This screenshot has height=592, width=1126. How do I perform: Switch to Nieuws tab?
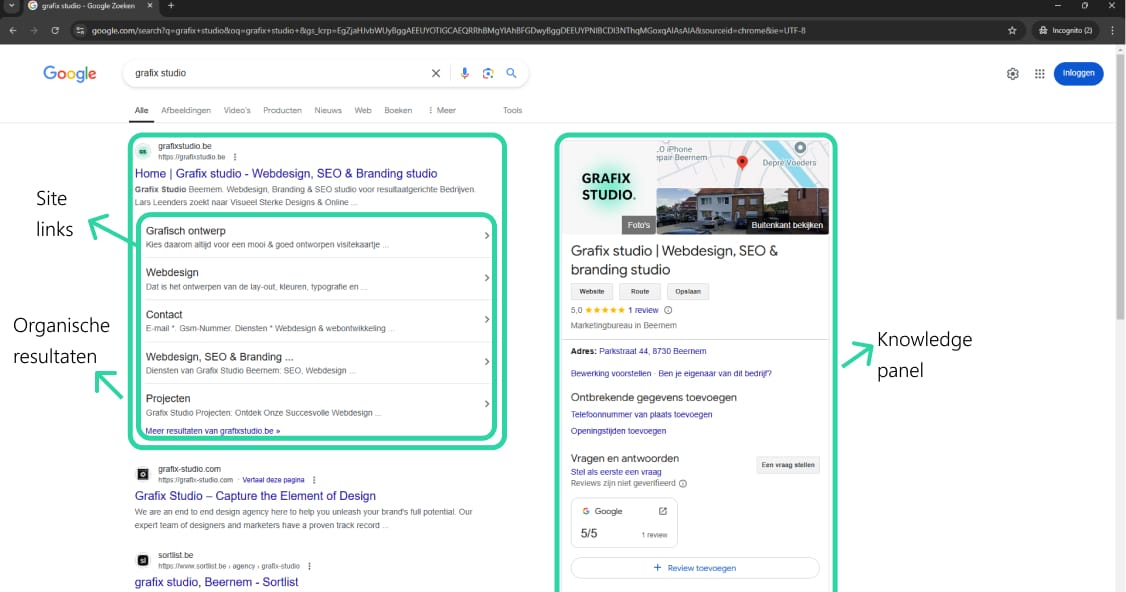(x=328, y=111)
